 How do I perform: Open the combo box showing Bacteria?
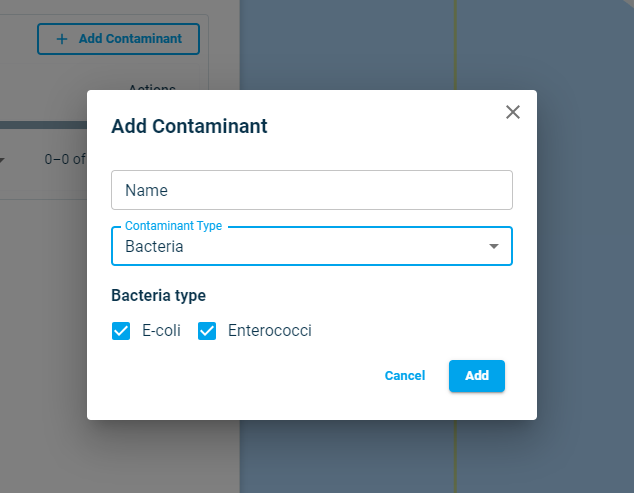tap(300, 246)
